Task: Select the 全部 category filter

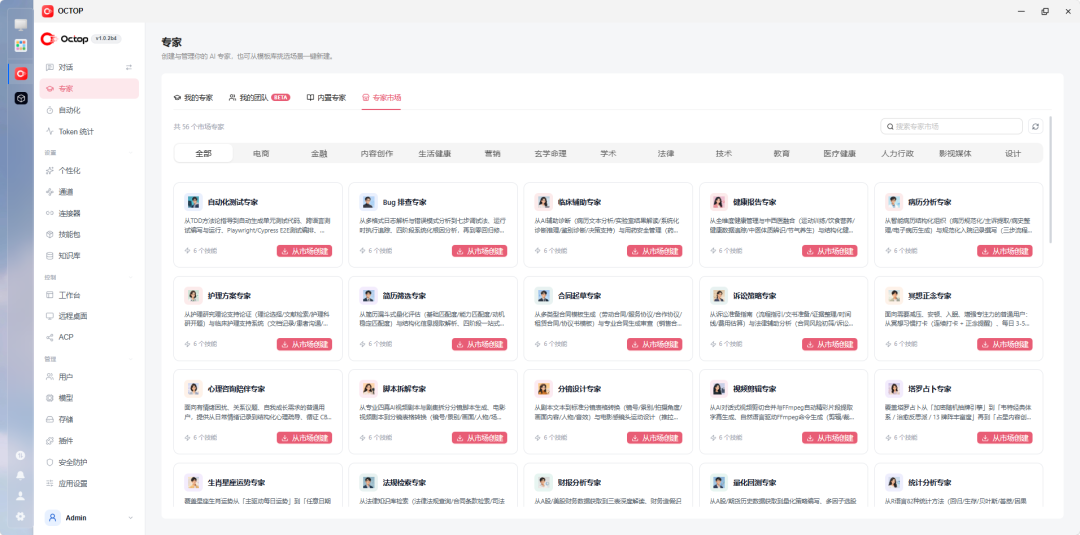Action: pyautogui.click(x=204, y=154)
